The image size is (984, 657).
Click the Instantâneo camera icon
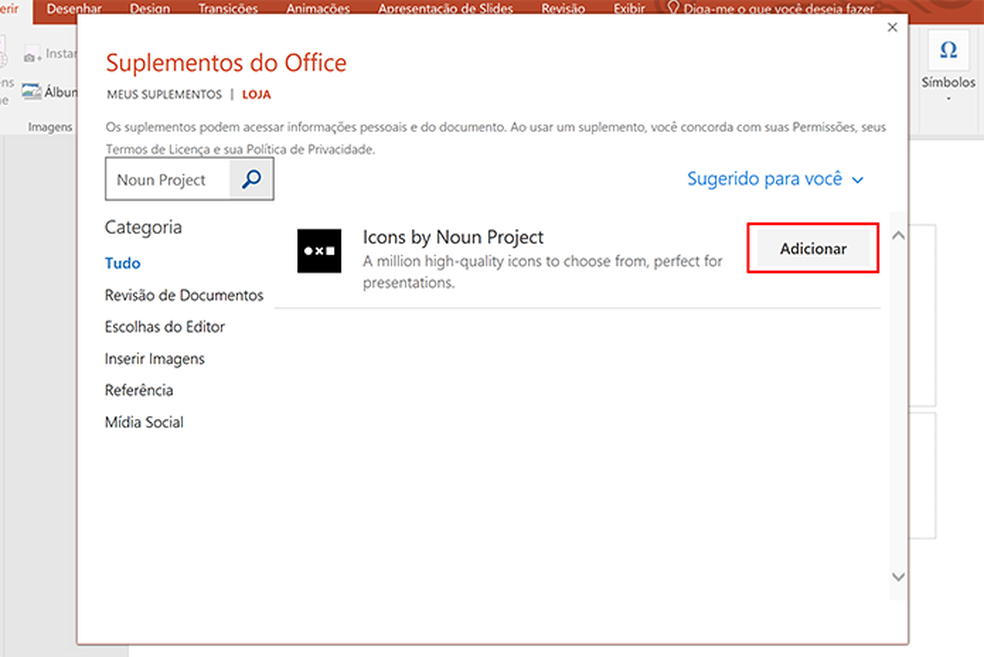pos(33,53)
